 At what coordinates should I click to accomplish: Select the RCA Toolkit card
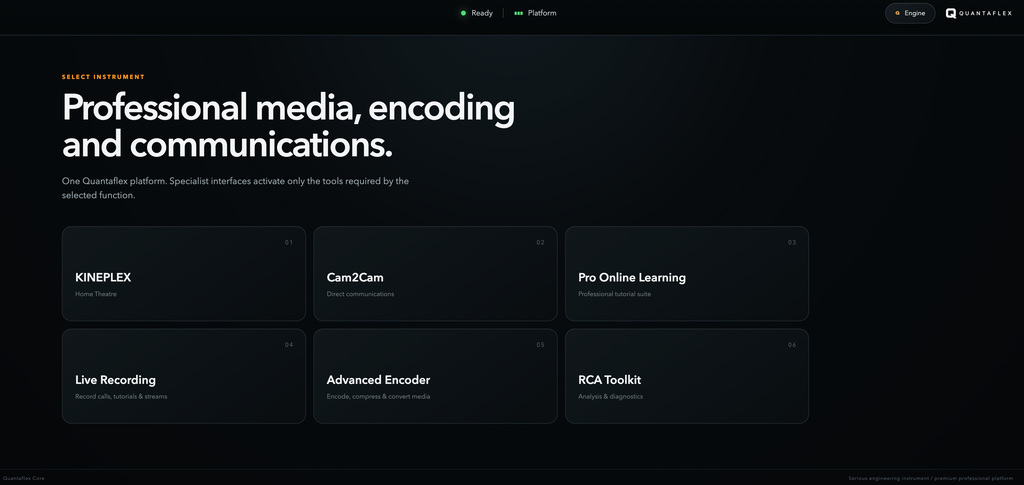click(686, 376)
